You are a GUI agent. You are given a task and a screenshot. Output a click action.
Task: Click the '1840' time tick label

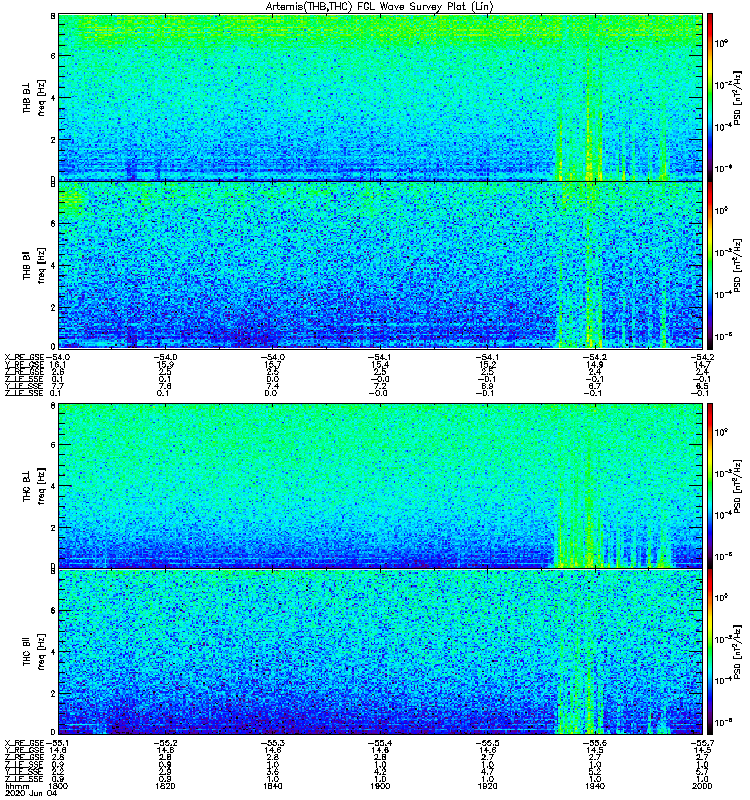click(273, 786)
